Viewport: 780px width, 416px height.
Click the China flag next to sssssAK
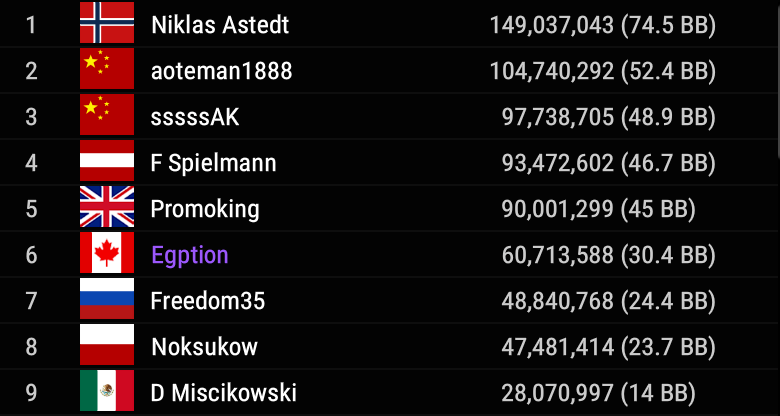pos(107,115)
